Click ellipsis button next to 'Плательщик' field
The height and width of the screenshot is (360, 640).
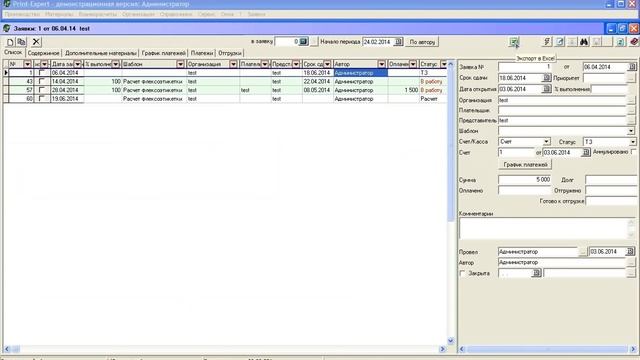coord(631,110)
